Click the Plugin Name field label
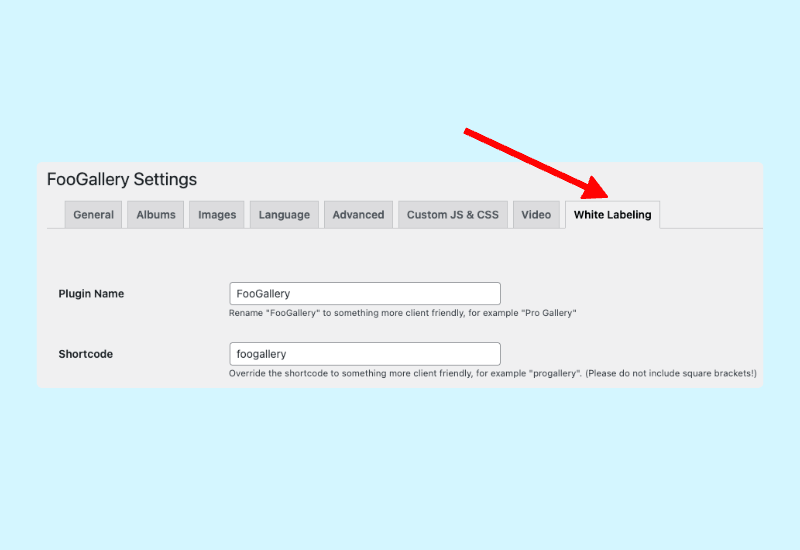 point(91,294)
